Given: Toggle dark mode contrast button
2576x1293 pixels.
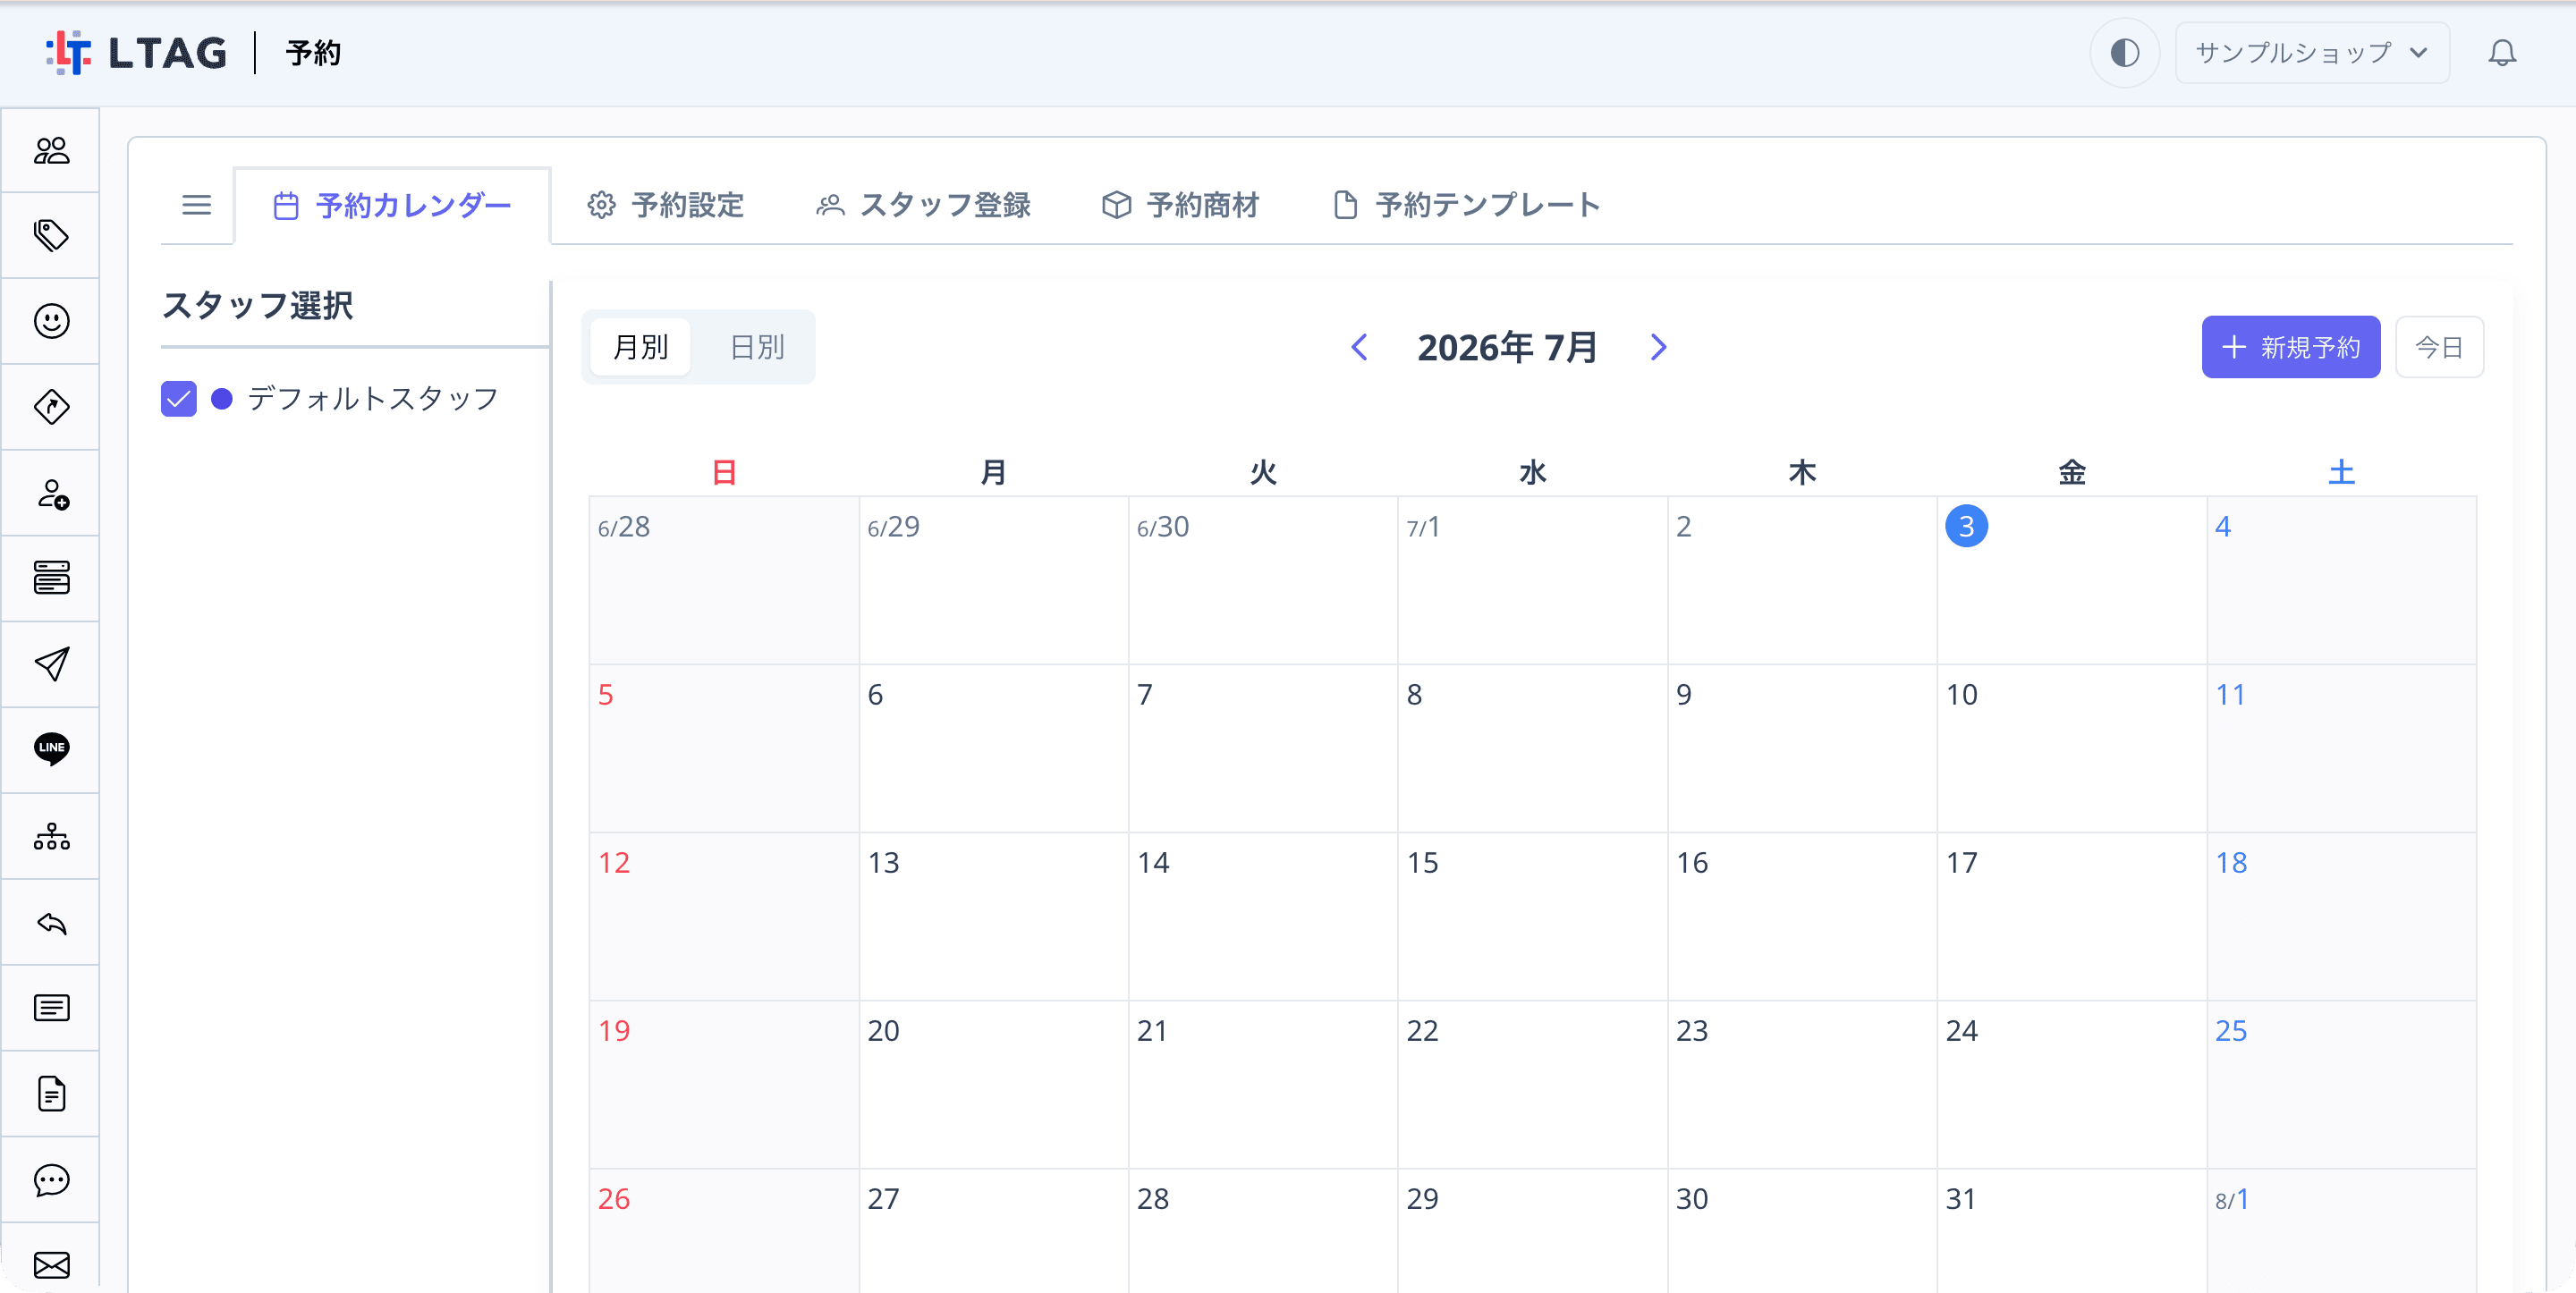Looking at the screenshot, I should [2124, 52].
